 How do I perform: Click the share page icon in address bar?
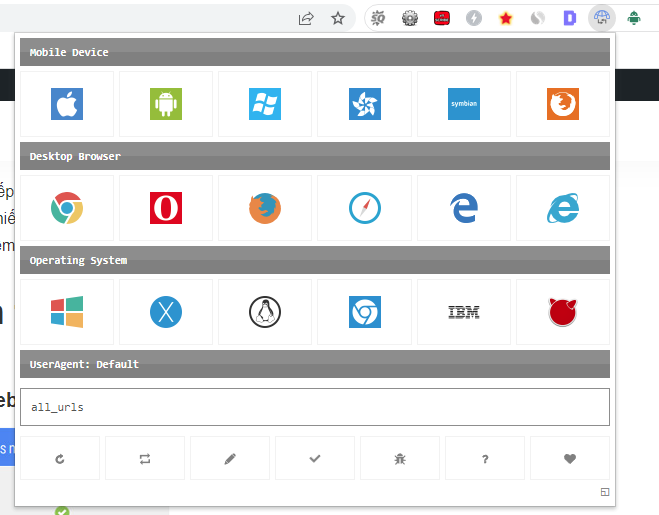pyautogui.click(x=306, y=18)
